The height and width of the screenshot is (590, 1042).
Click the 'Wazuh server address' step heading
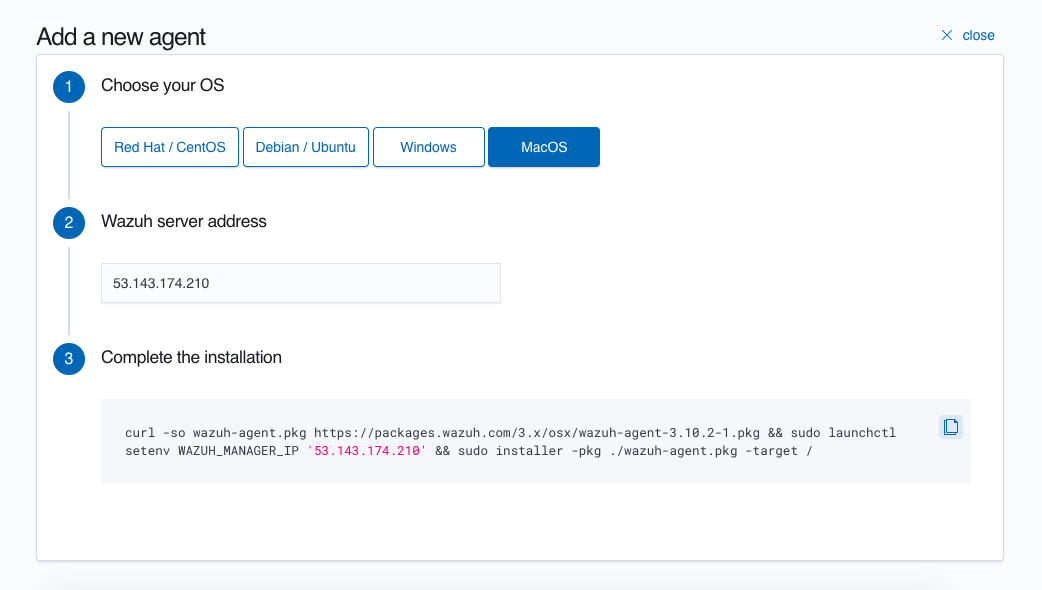(183, 221)
